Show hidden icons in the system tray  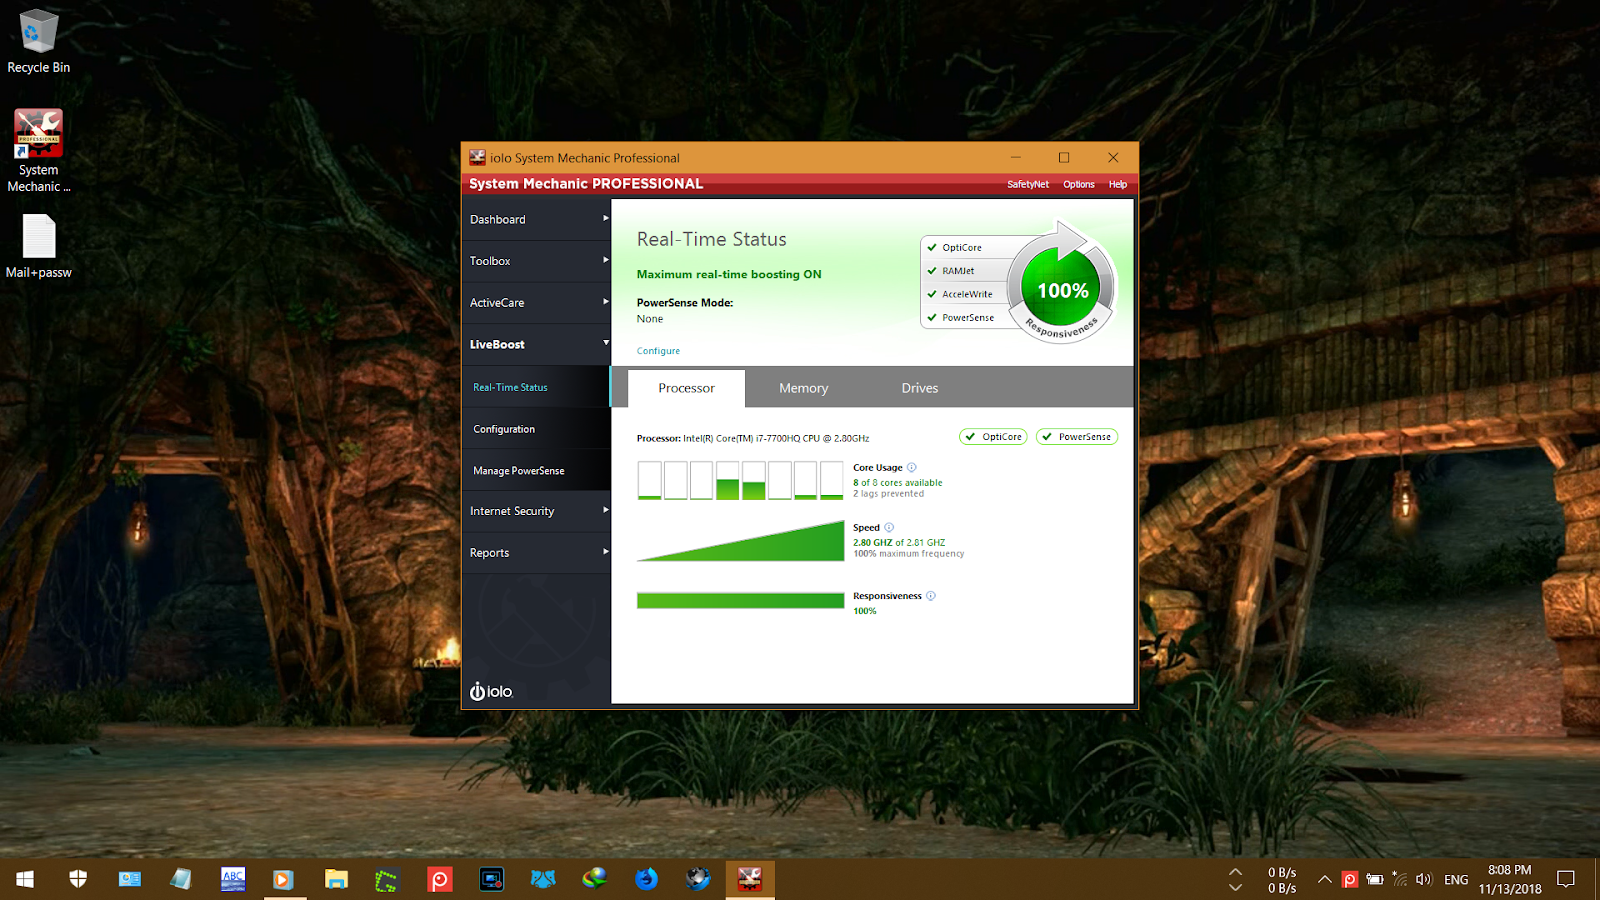(1324, 880)
